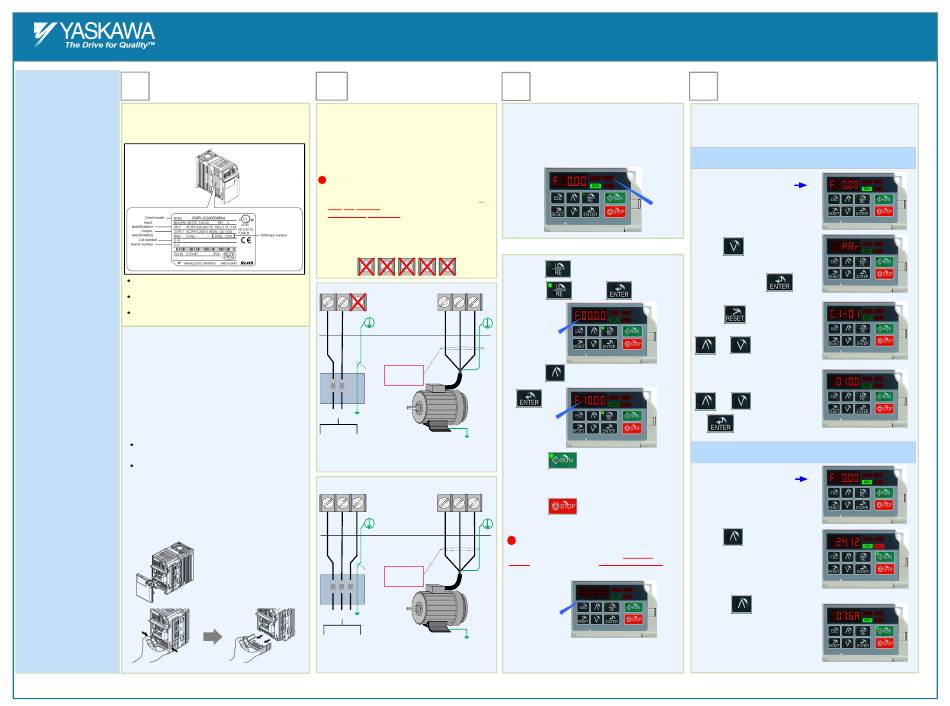Viewport: 950px width, 706px height.
Task: Click the hand pulling off the terminal cover illustration
Action: (264, 634)
